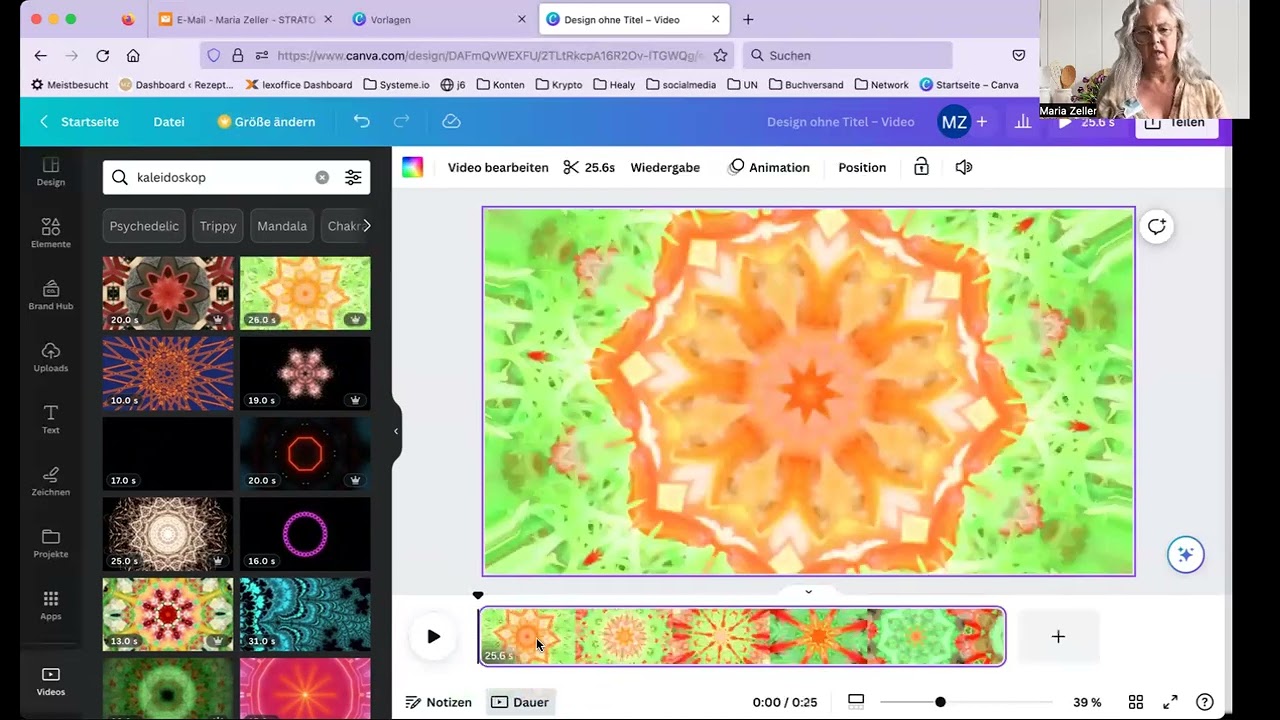Select the 26.0 s orange green kaleidoscope video
Image resolution: width=1280 pixels, height=720 pixels.
click(x=305, y=293)
